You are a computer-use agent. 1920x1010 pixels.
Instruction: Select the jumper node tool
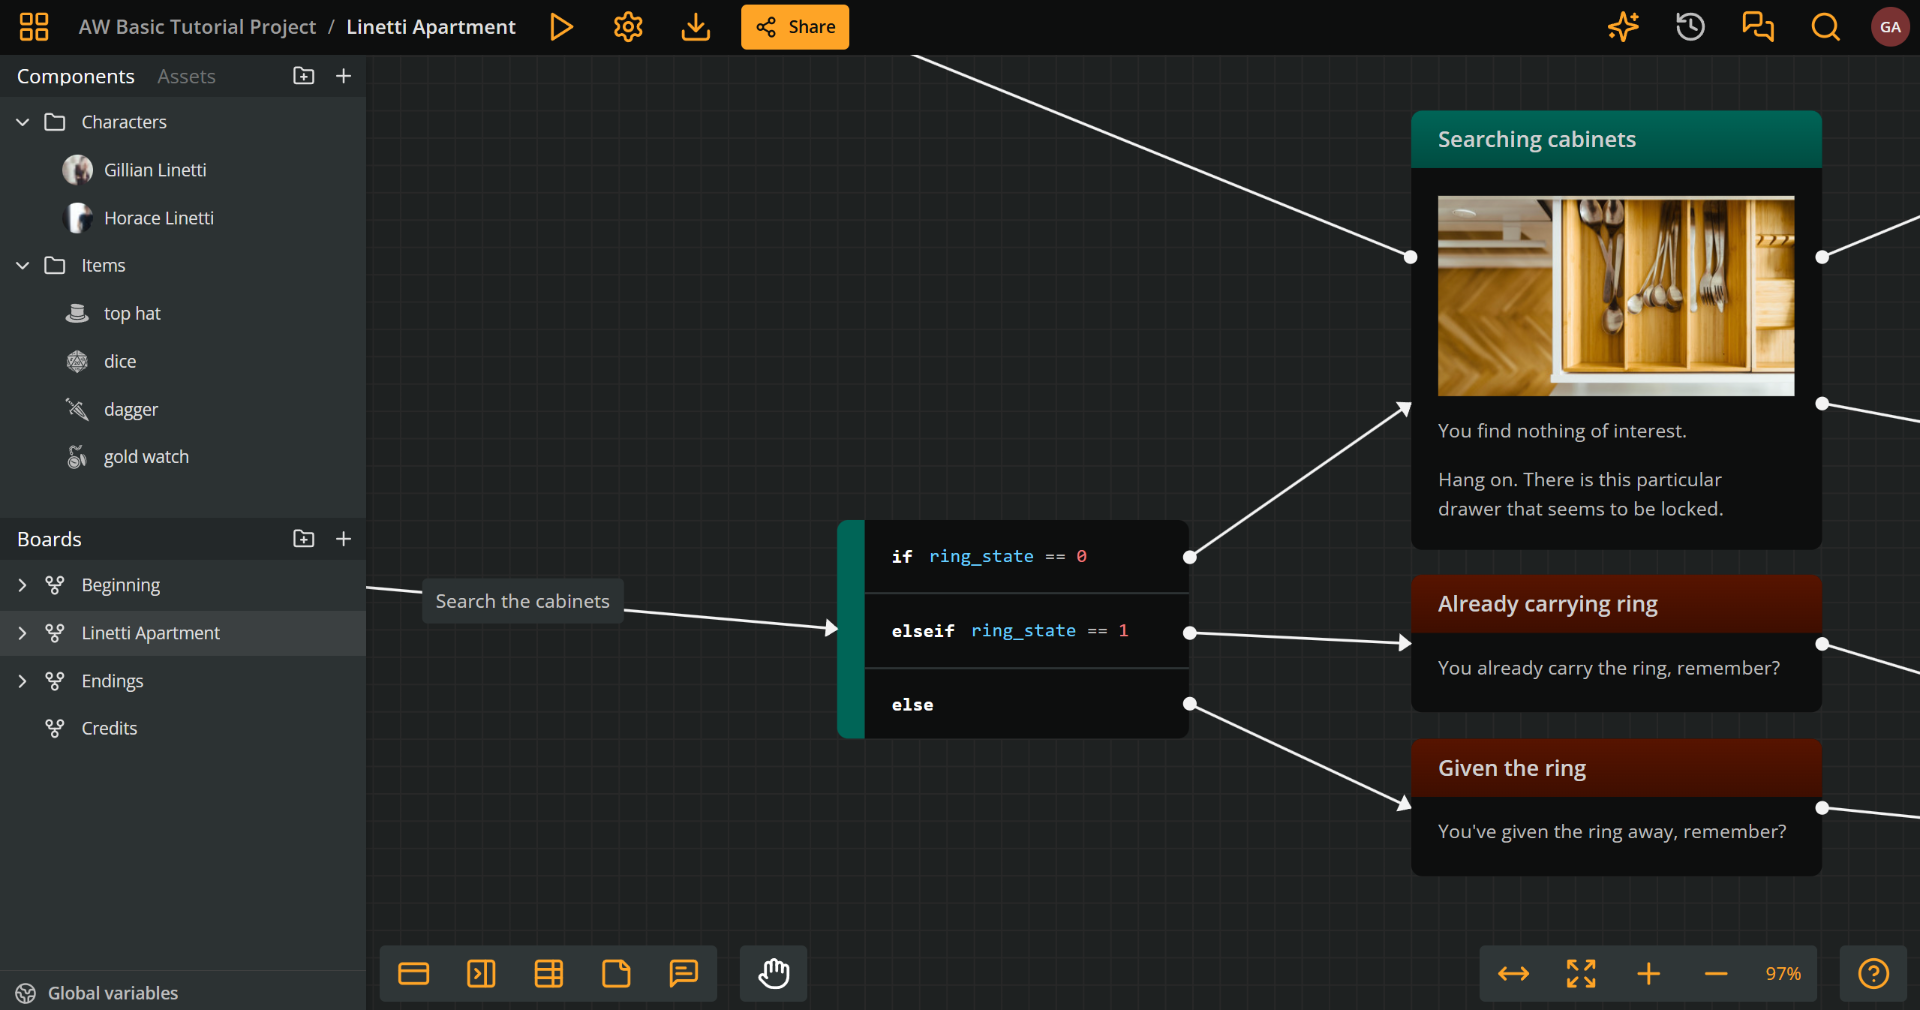coord(481,973)
